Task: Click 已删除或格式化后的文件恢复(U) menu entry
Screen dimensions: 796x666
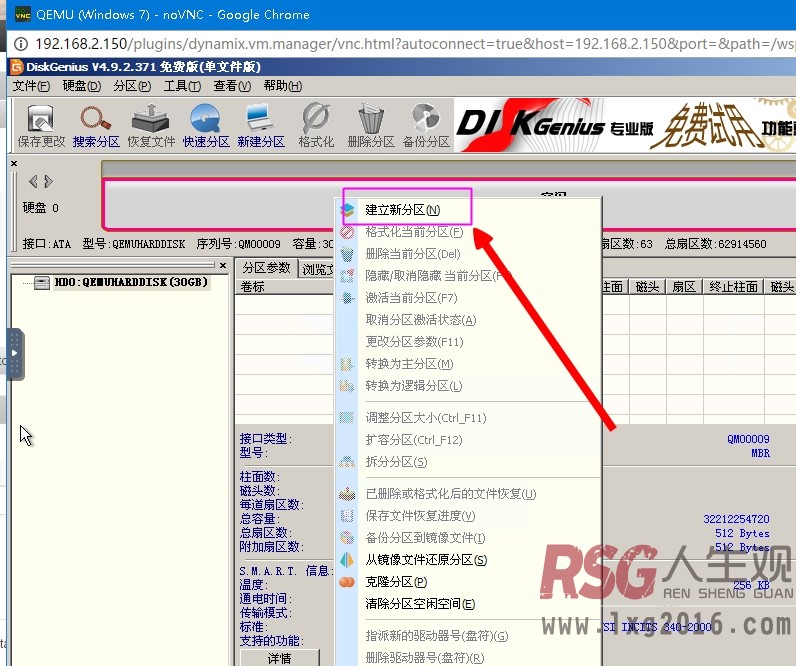Action: coord(468,493)
